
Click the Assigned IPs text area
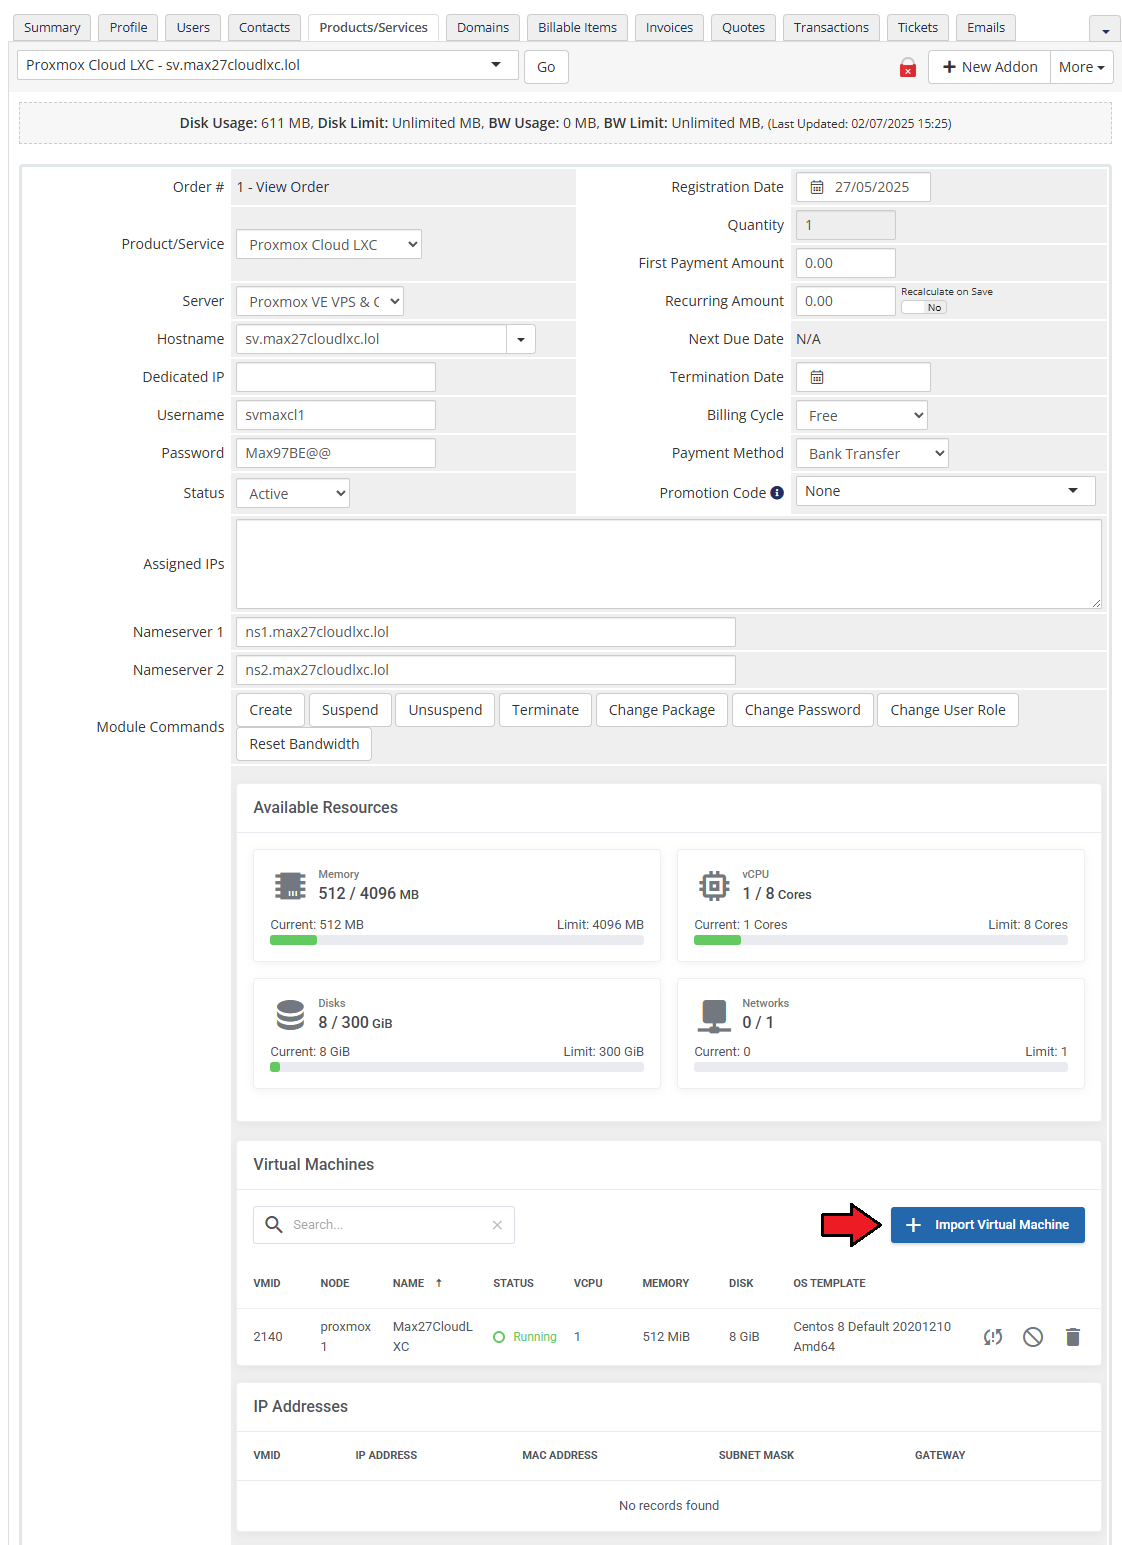point(669,564)
